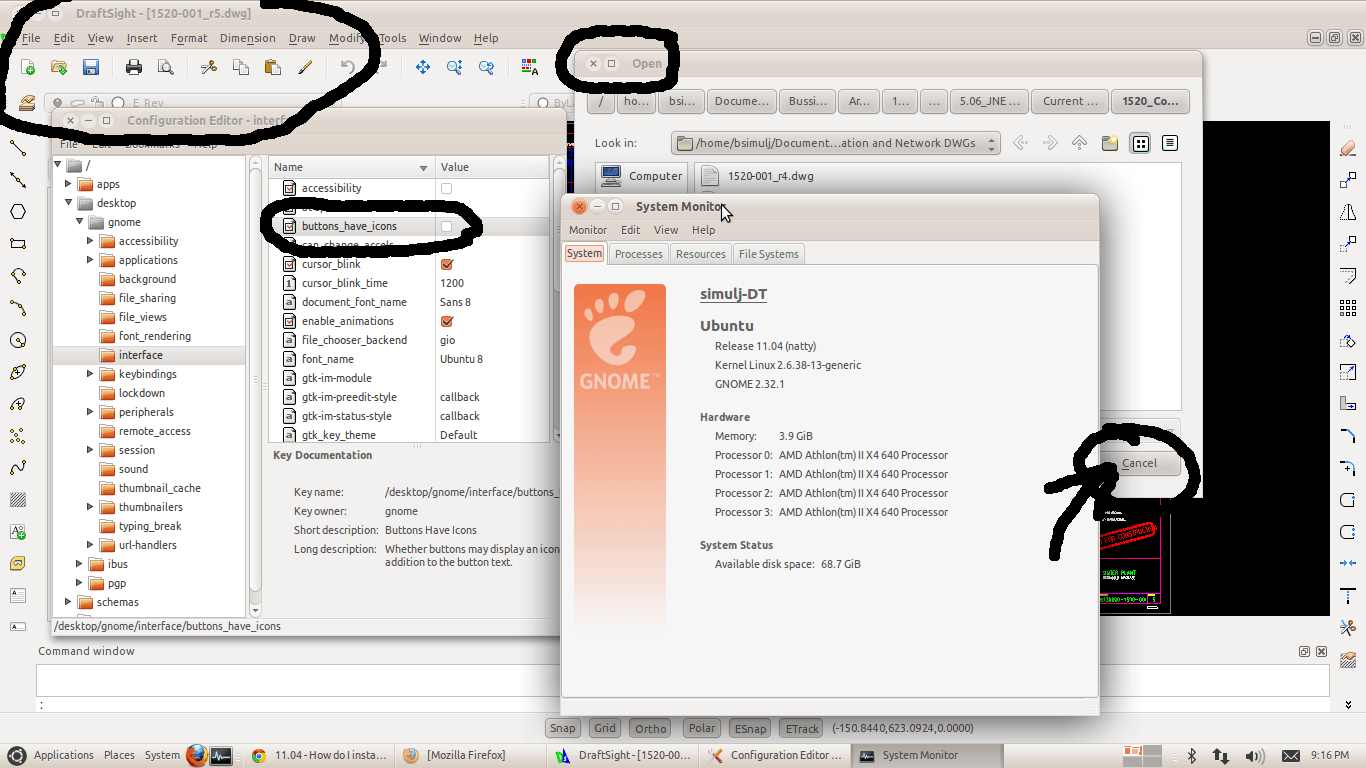This screenshot has height=768, width=1366.
Task: Toggle the ETrack status button
Action: click(802, 728)
